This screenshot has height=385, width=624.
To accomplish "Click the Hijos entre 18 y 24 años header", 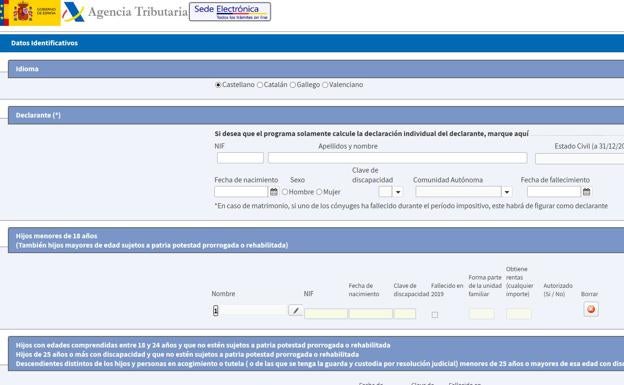I will coord(316,354).
